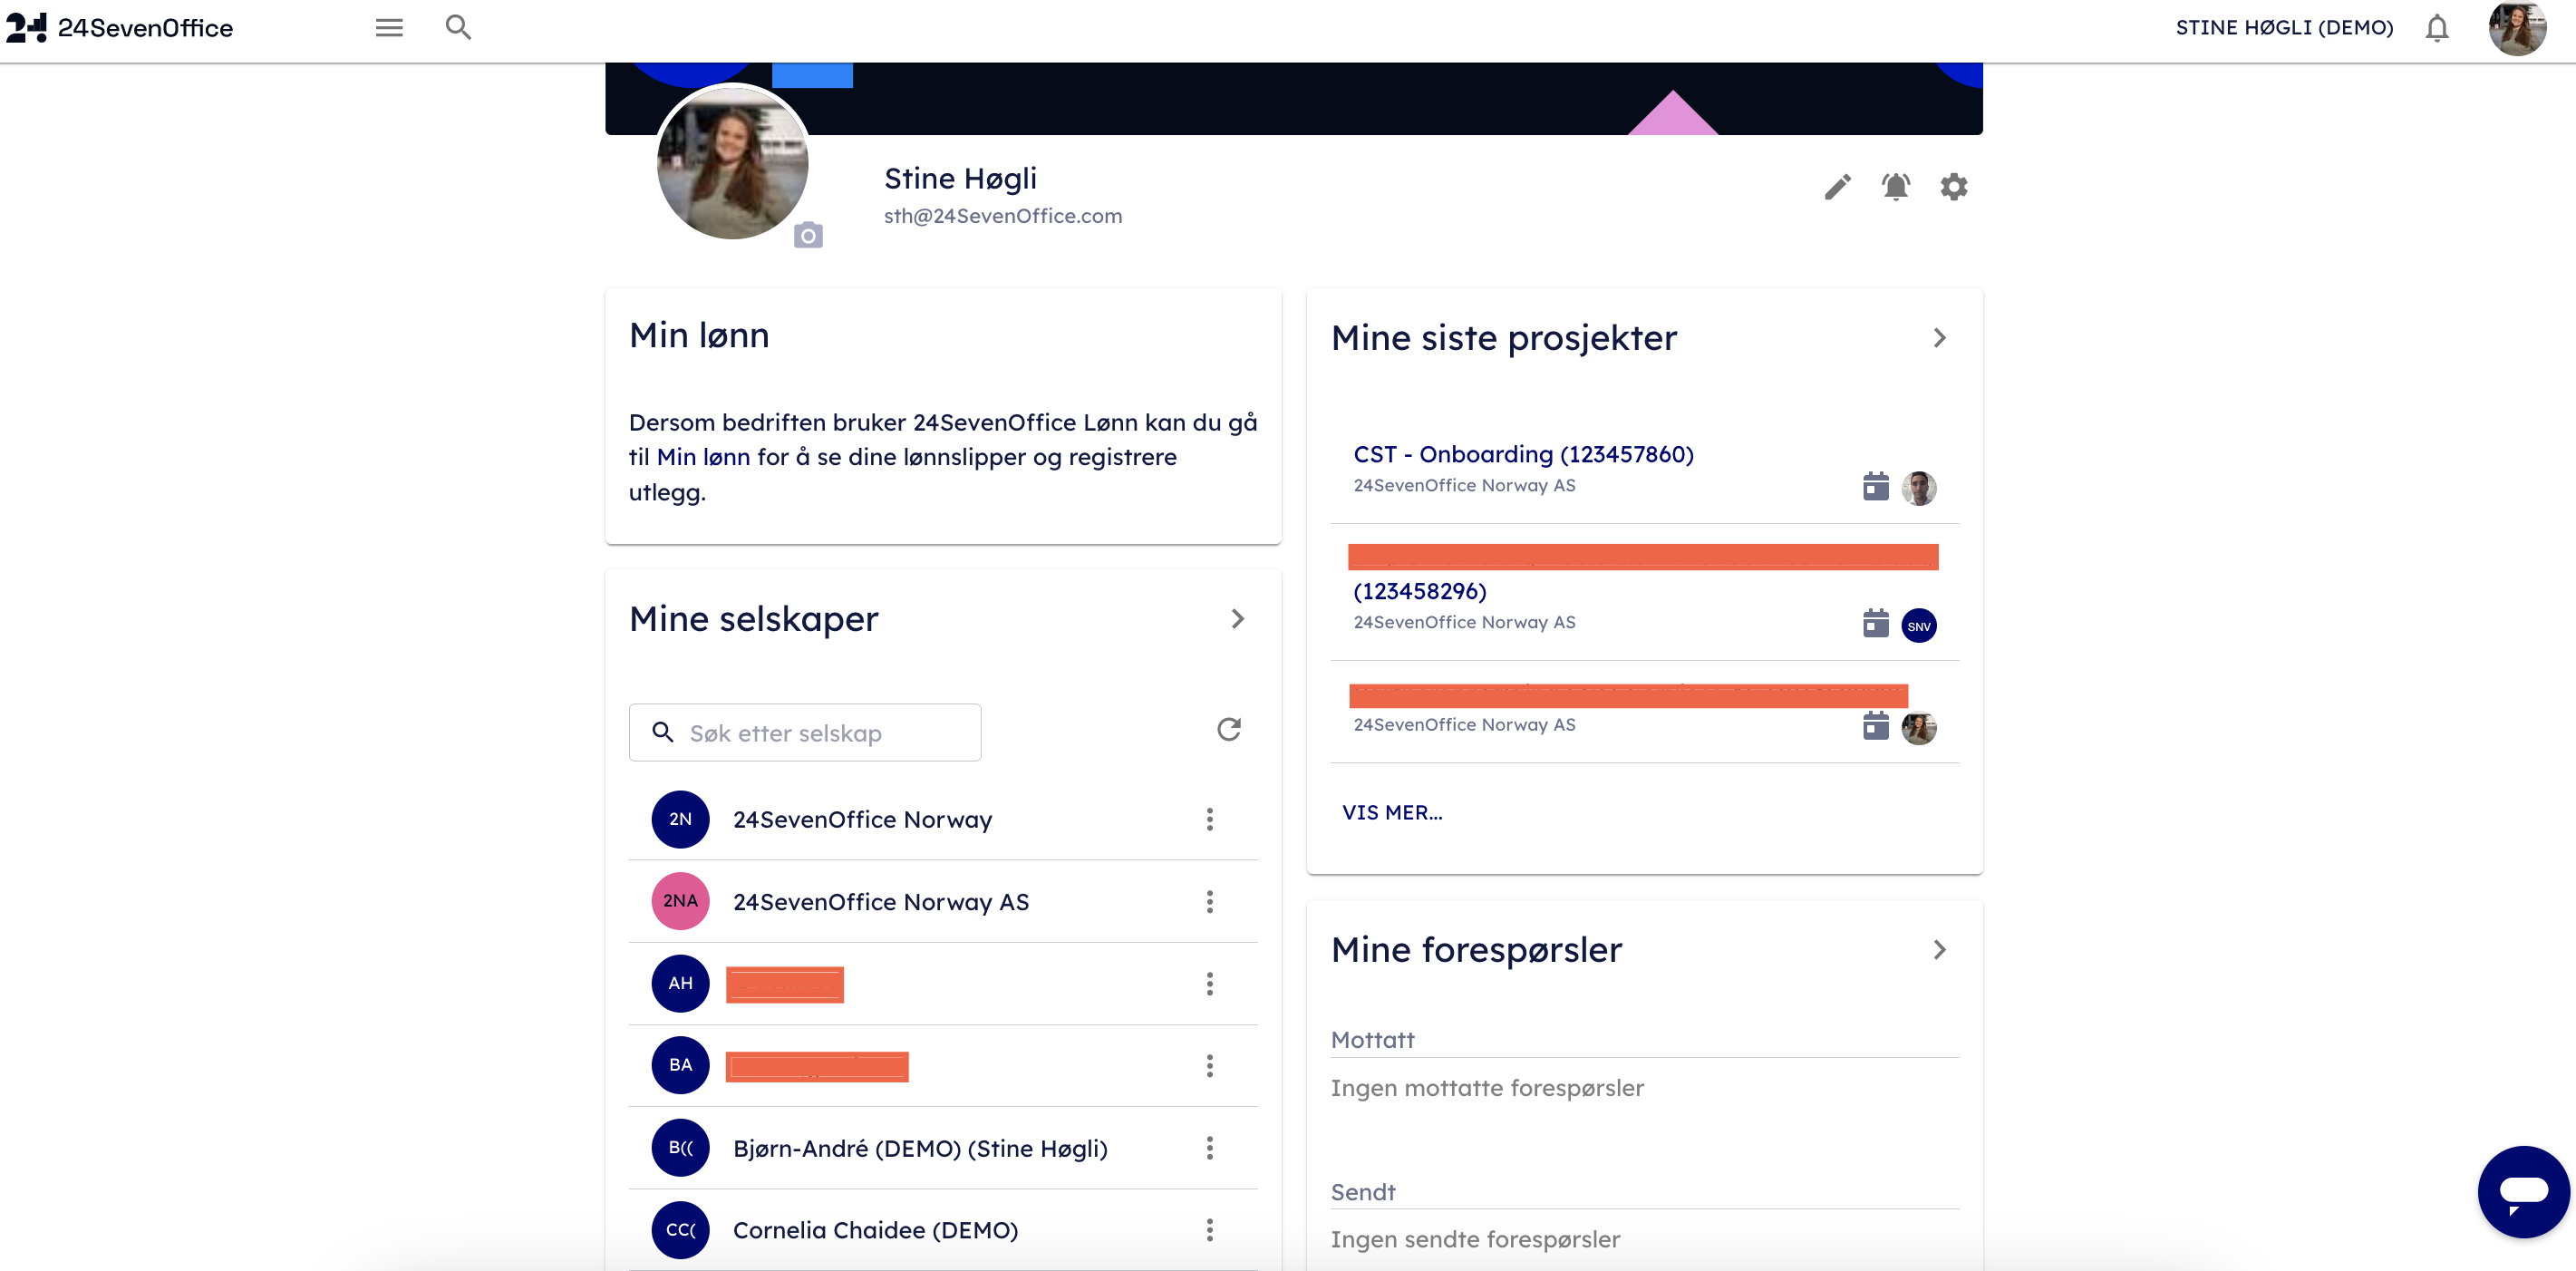Open the hamburger main menu
2576x1271 pixels.
coord(389,28)
